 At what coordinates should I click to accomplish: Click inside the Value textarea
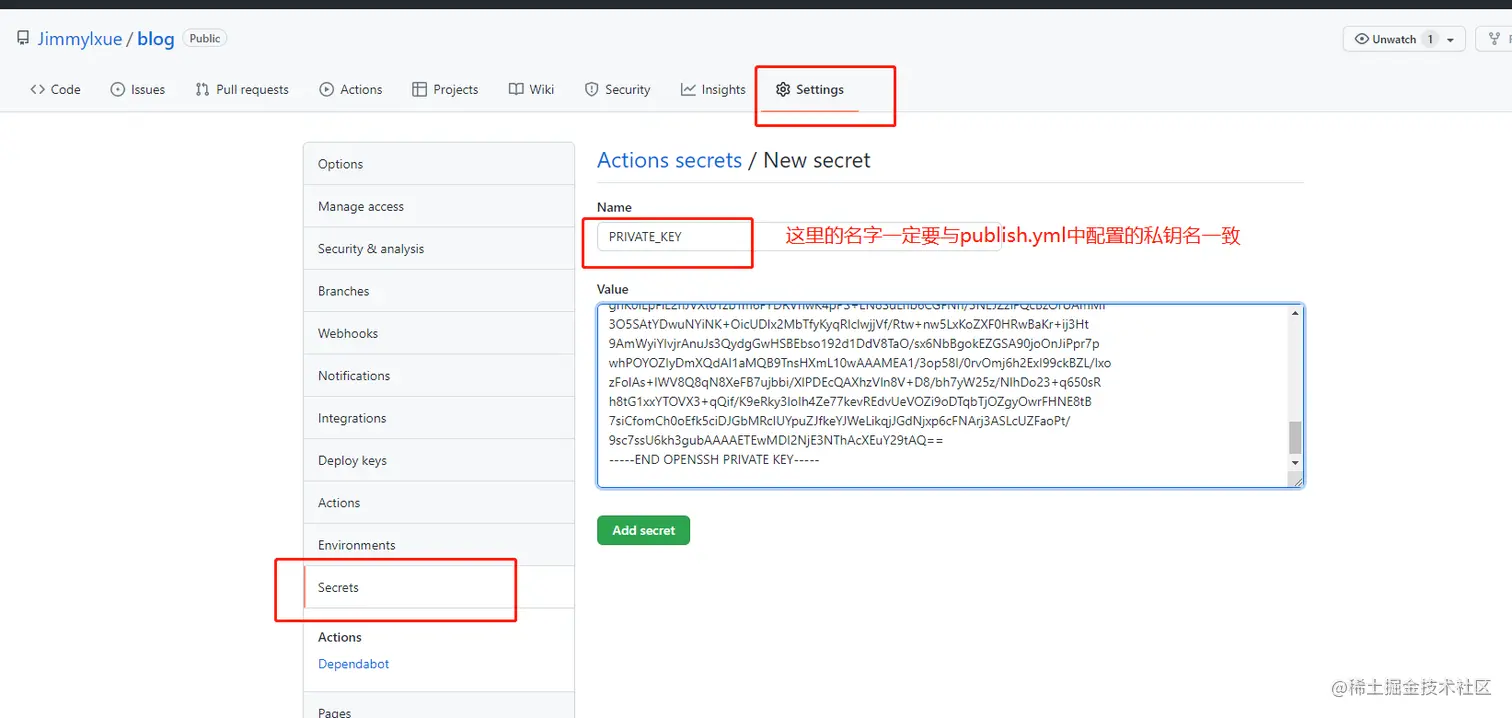pos(950,396)
